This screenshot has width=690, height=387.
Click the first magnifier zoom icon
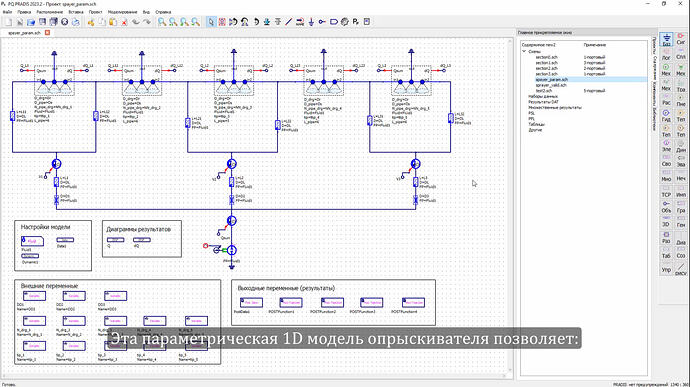click(162, 22)
